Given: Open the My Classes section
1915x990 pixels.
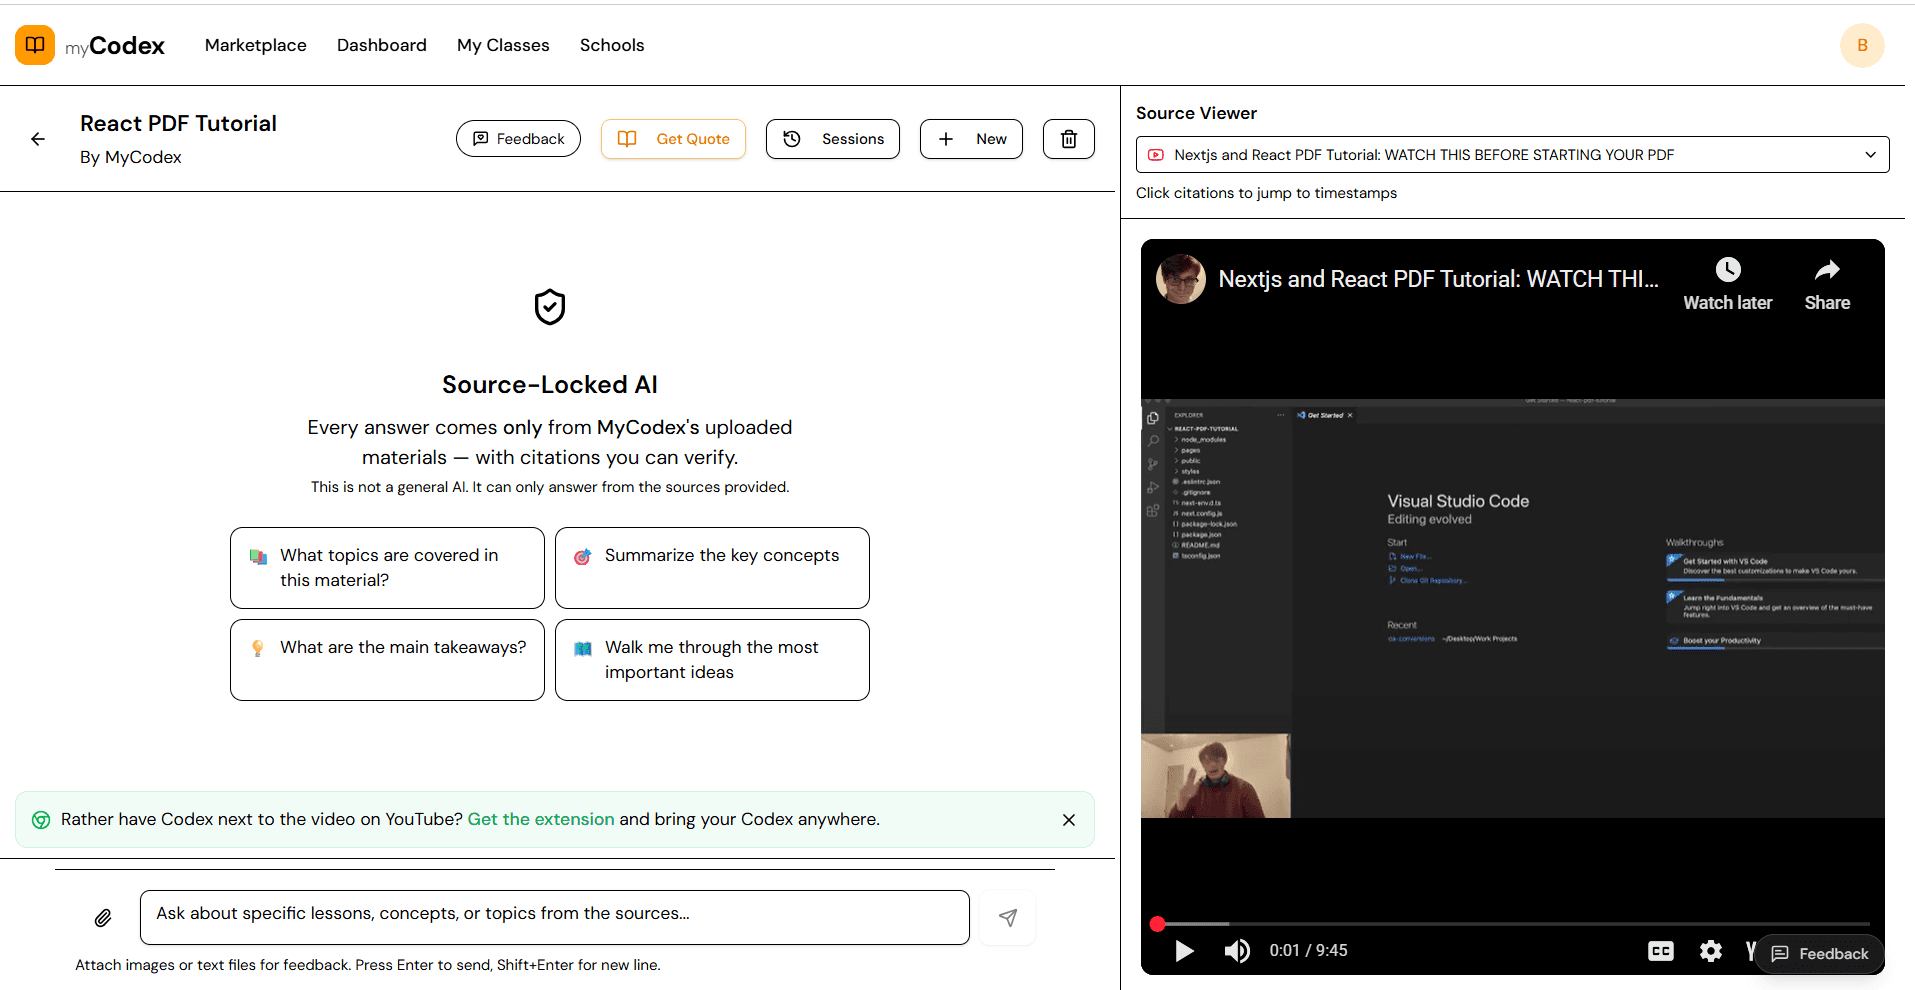Looking at the screenshot, I should coord(503,45).
